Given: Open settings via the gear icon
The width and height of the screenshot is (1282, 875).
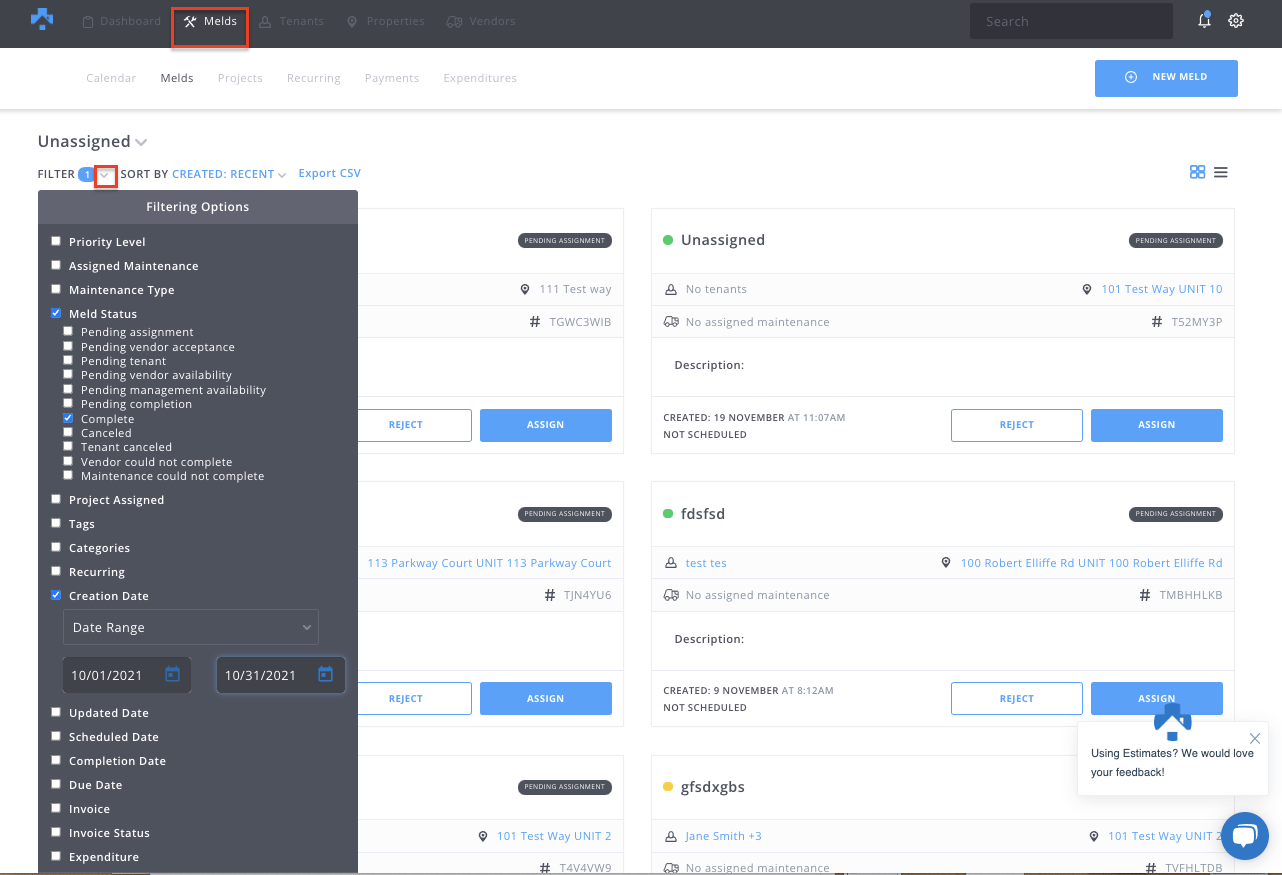Looking at the screenshot, I should pyautogui.click(x=1236, y=21).
